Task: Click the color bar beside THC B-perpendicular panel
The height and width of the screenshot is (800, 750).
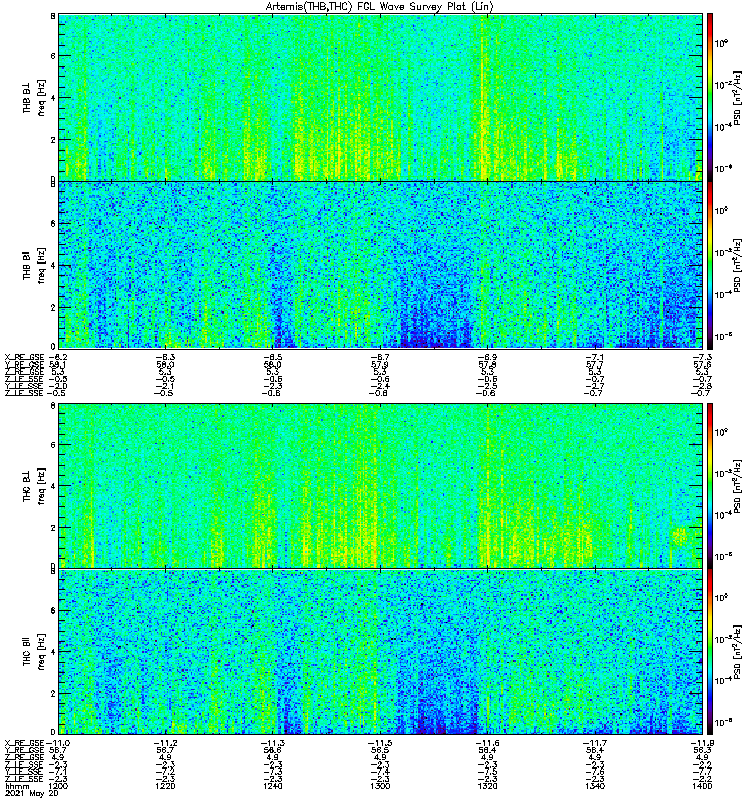Action: 709,485
